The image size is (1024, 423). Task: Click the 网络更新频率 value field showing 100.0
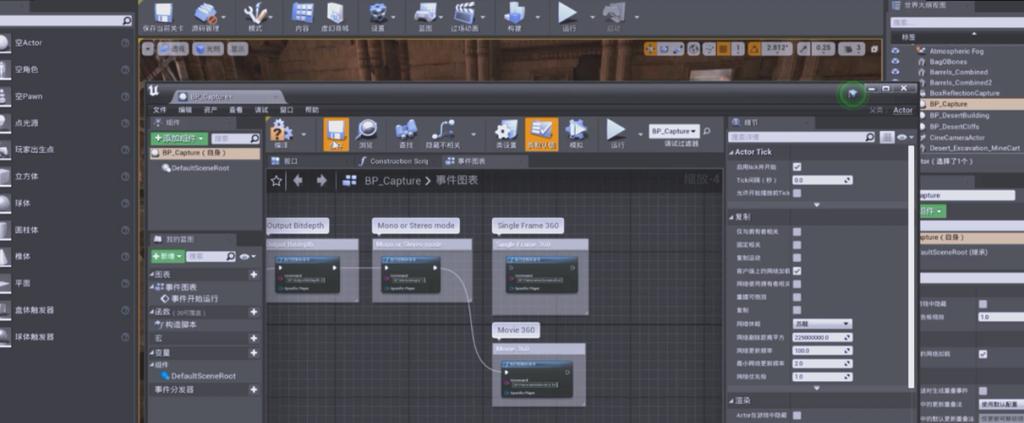coord(822,351)
